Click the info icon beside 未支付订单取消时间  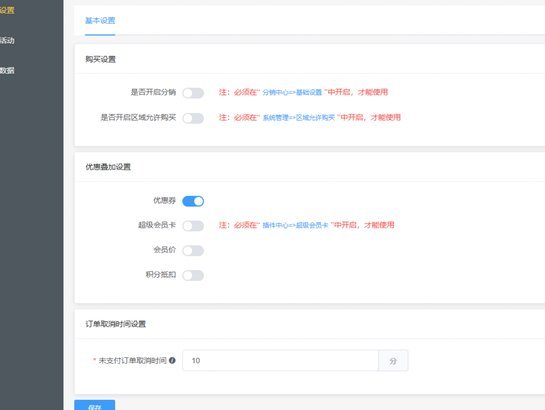point(172,360)
